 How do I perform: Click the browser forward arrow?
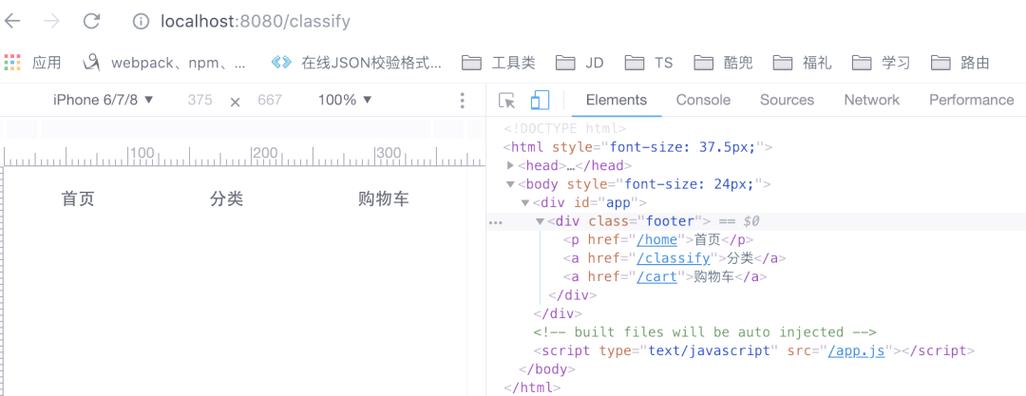coord(52,21)
